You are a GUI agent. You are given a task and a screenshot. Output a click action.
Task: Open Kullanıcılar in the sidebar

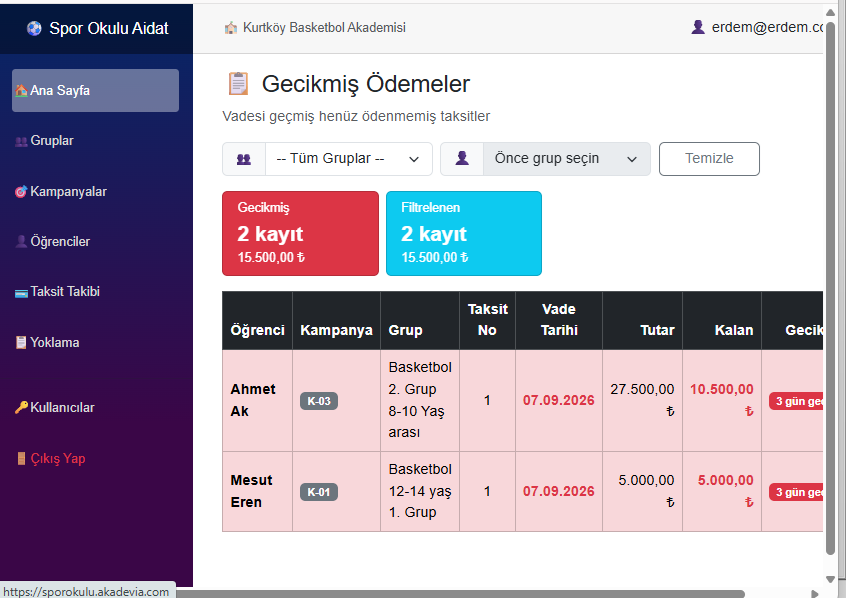95,407
